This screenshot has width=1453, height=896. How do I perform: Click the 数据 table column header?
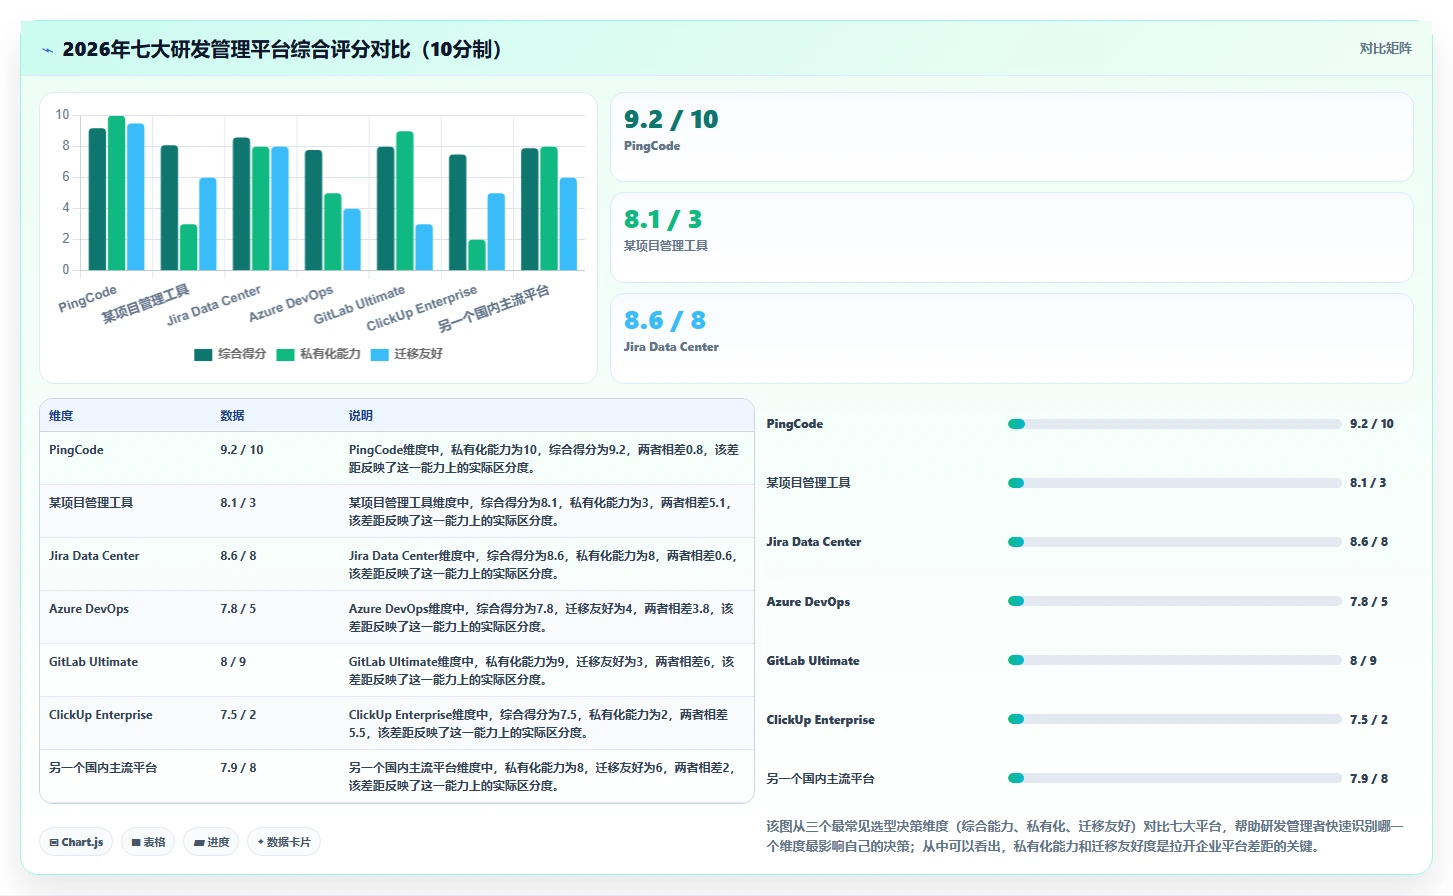pos(232,416)
